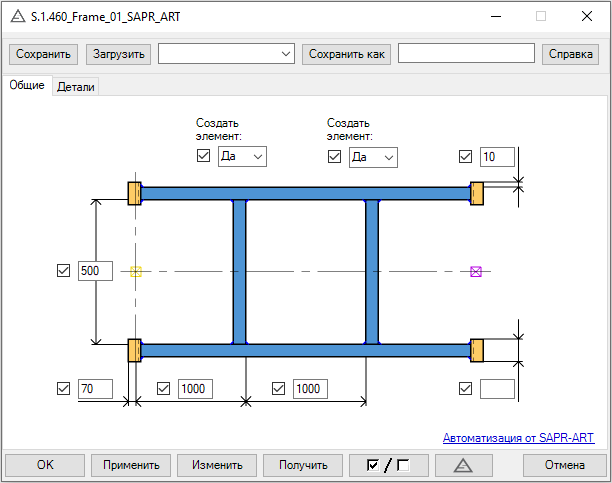This screenshot has height=483, width=612.
Task: Switch to the Детали tab
Action: 76,87
